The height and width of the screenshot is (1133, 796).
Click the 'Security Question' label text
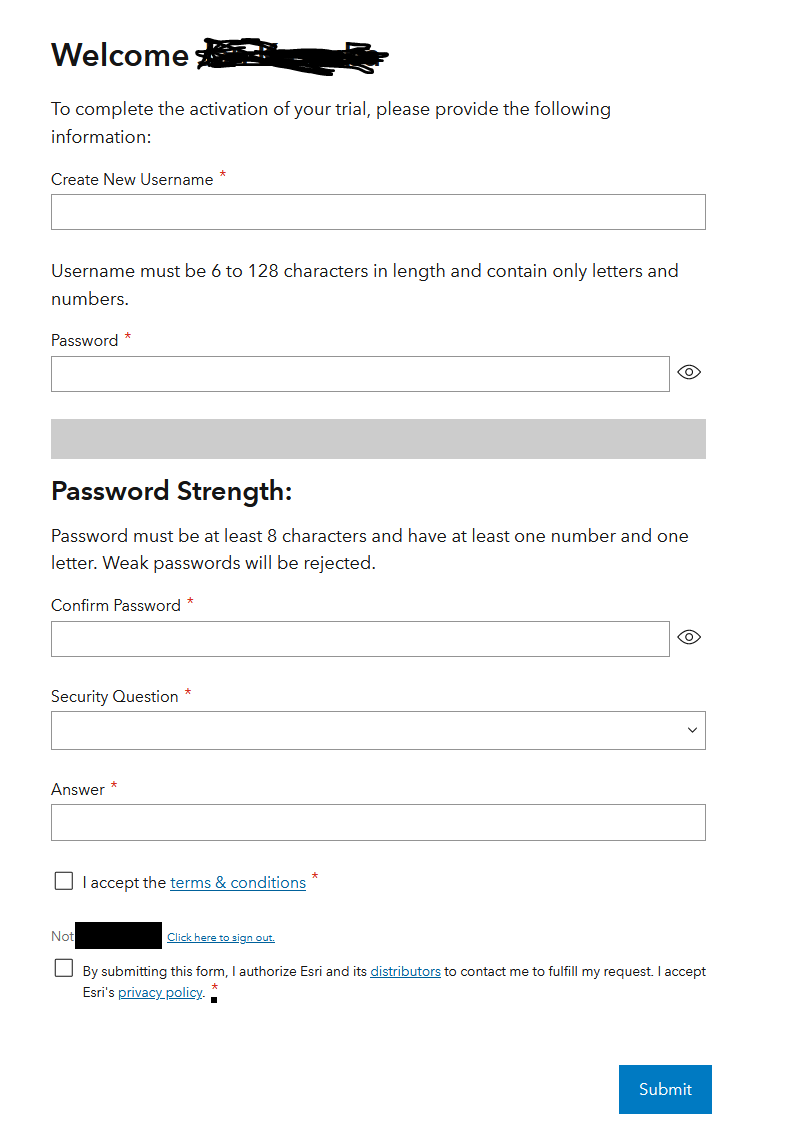(x=115, y=697)
